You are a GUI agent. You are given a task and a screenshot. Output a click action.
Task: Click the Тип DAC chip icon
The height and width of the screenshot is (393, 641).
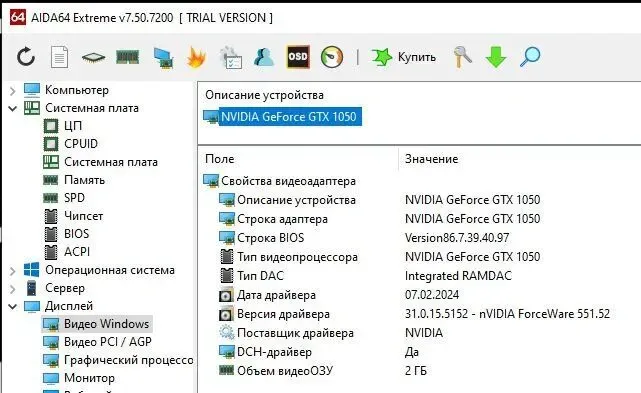point(226,276)
